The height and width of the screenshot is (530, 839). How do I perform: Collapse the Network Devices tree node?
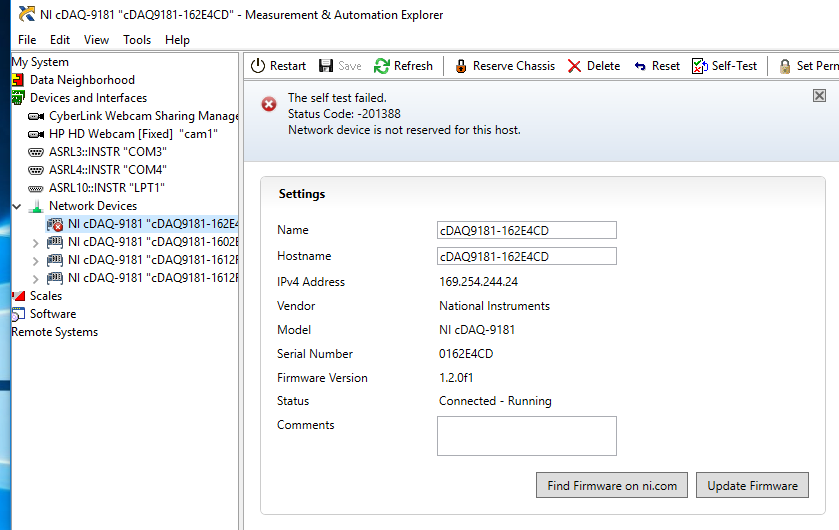point(17,206)
